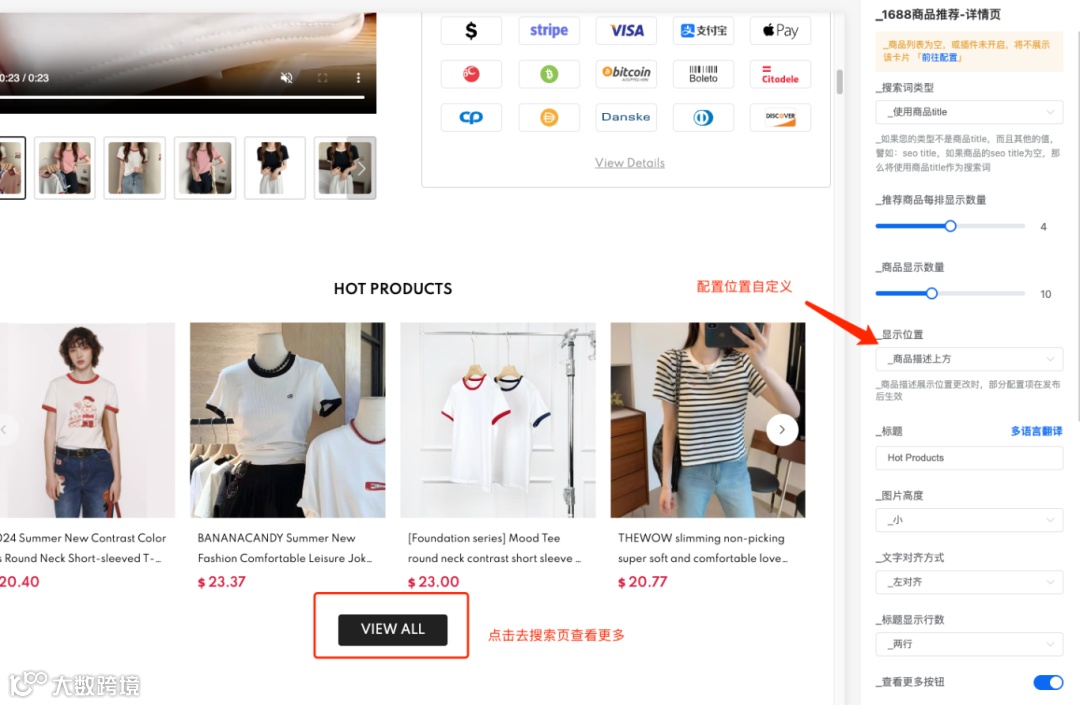This screenshot has height=705, width=1080.
Task: Click the 商品显示数量 slider handle
Action: click(931, 293)
